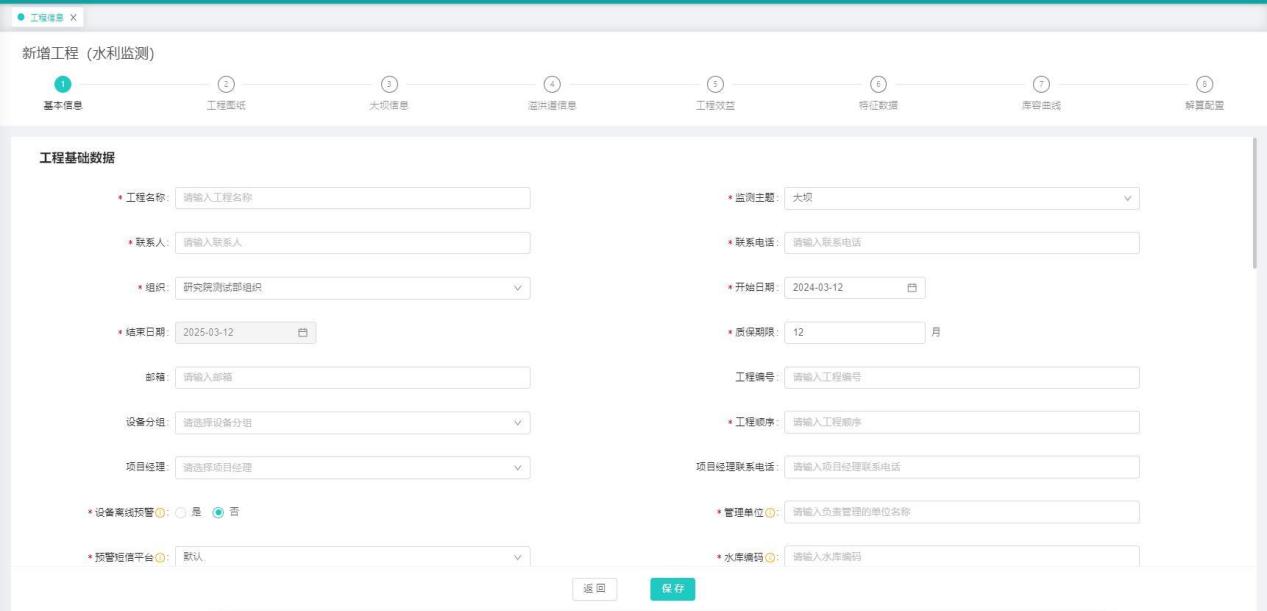Open calendar icon in 开始日期 field
Screen dimensions: 1267x611
point(911,288)
